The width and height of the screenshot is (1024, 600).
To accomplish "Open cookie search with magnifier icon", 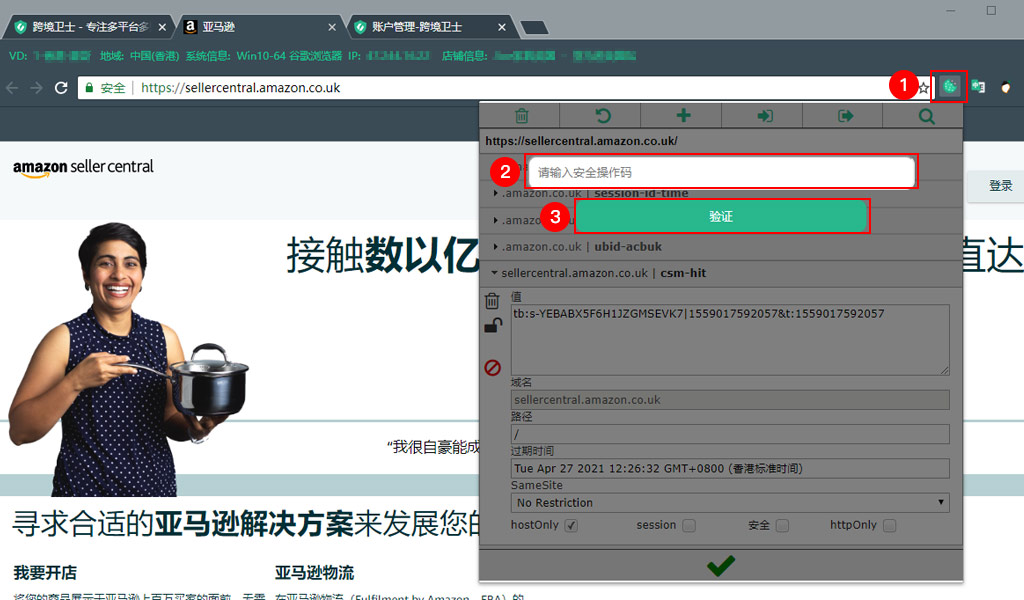I will pos(926,116).
